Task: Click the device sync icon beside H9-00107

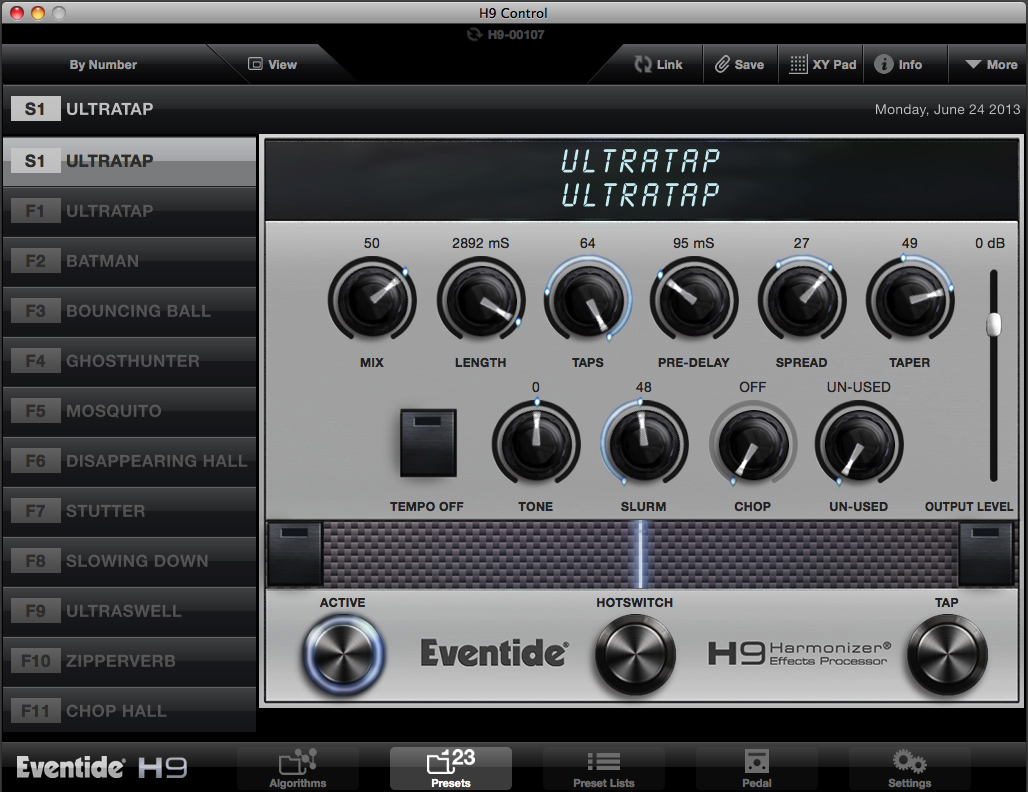Action: point(473,34)
